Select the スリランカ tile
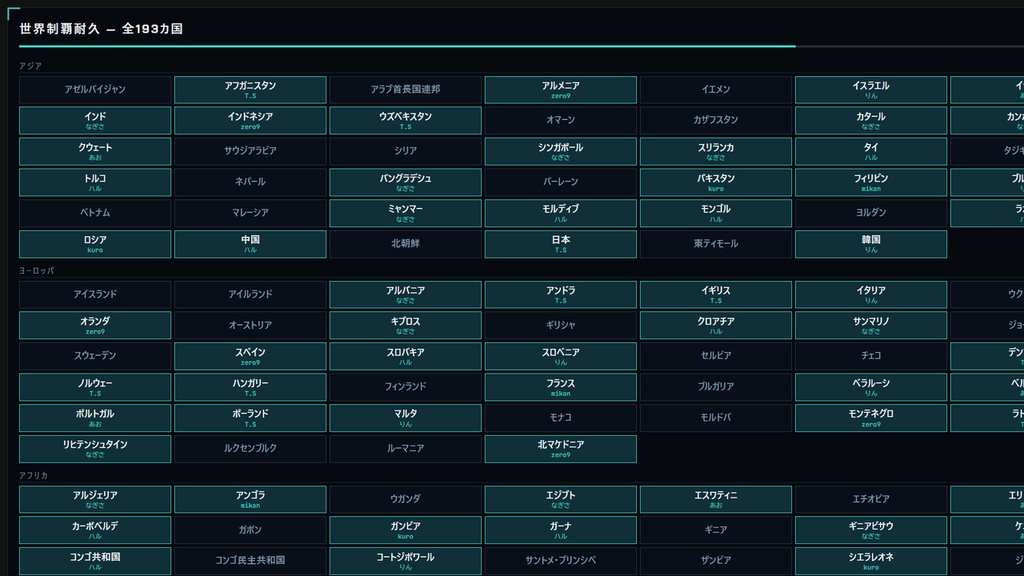Image resolution: width=1024 pixels, height=576 pixels. pyautogui.click(x=716, y=151)
